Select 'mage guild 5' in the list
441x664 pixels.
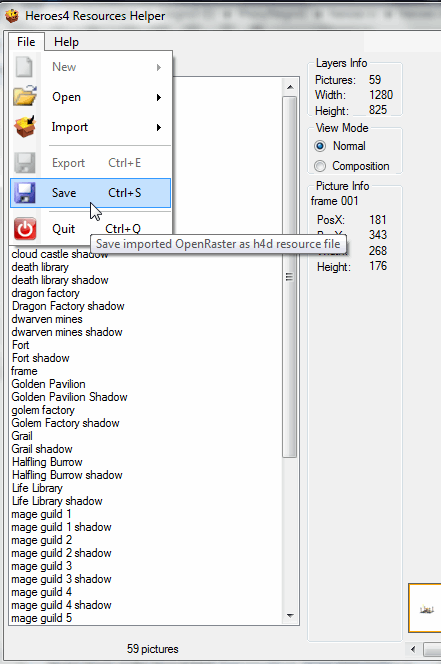point(42,618)
